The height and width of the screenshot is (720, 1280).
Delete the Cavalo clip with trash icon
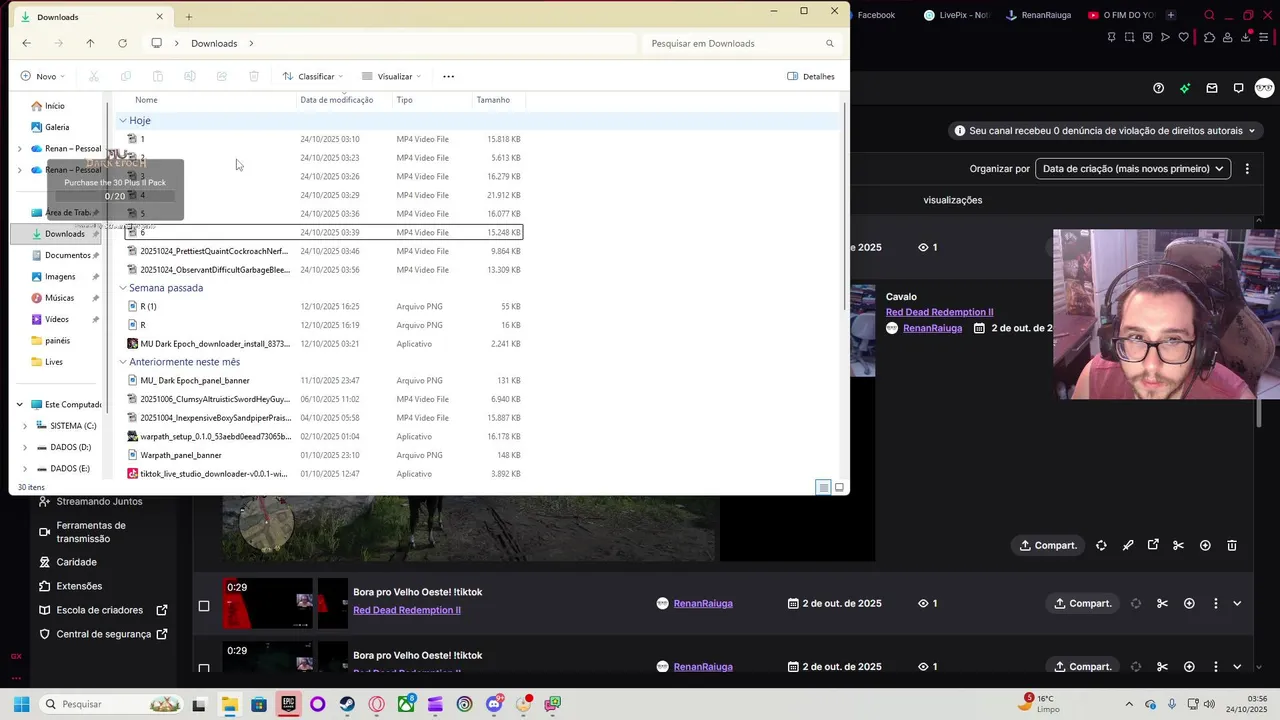[x=1232, y=545]
